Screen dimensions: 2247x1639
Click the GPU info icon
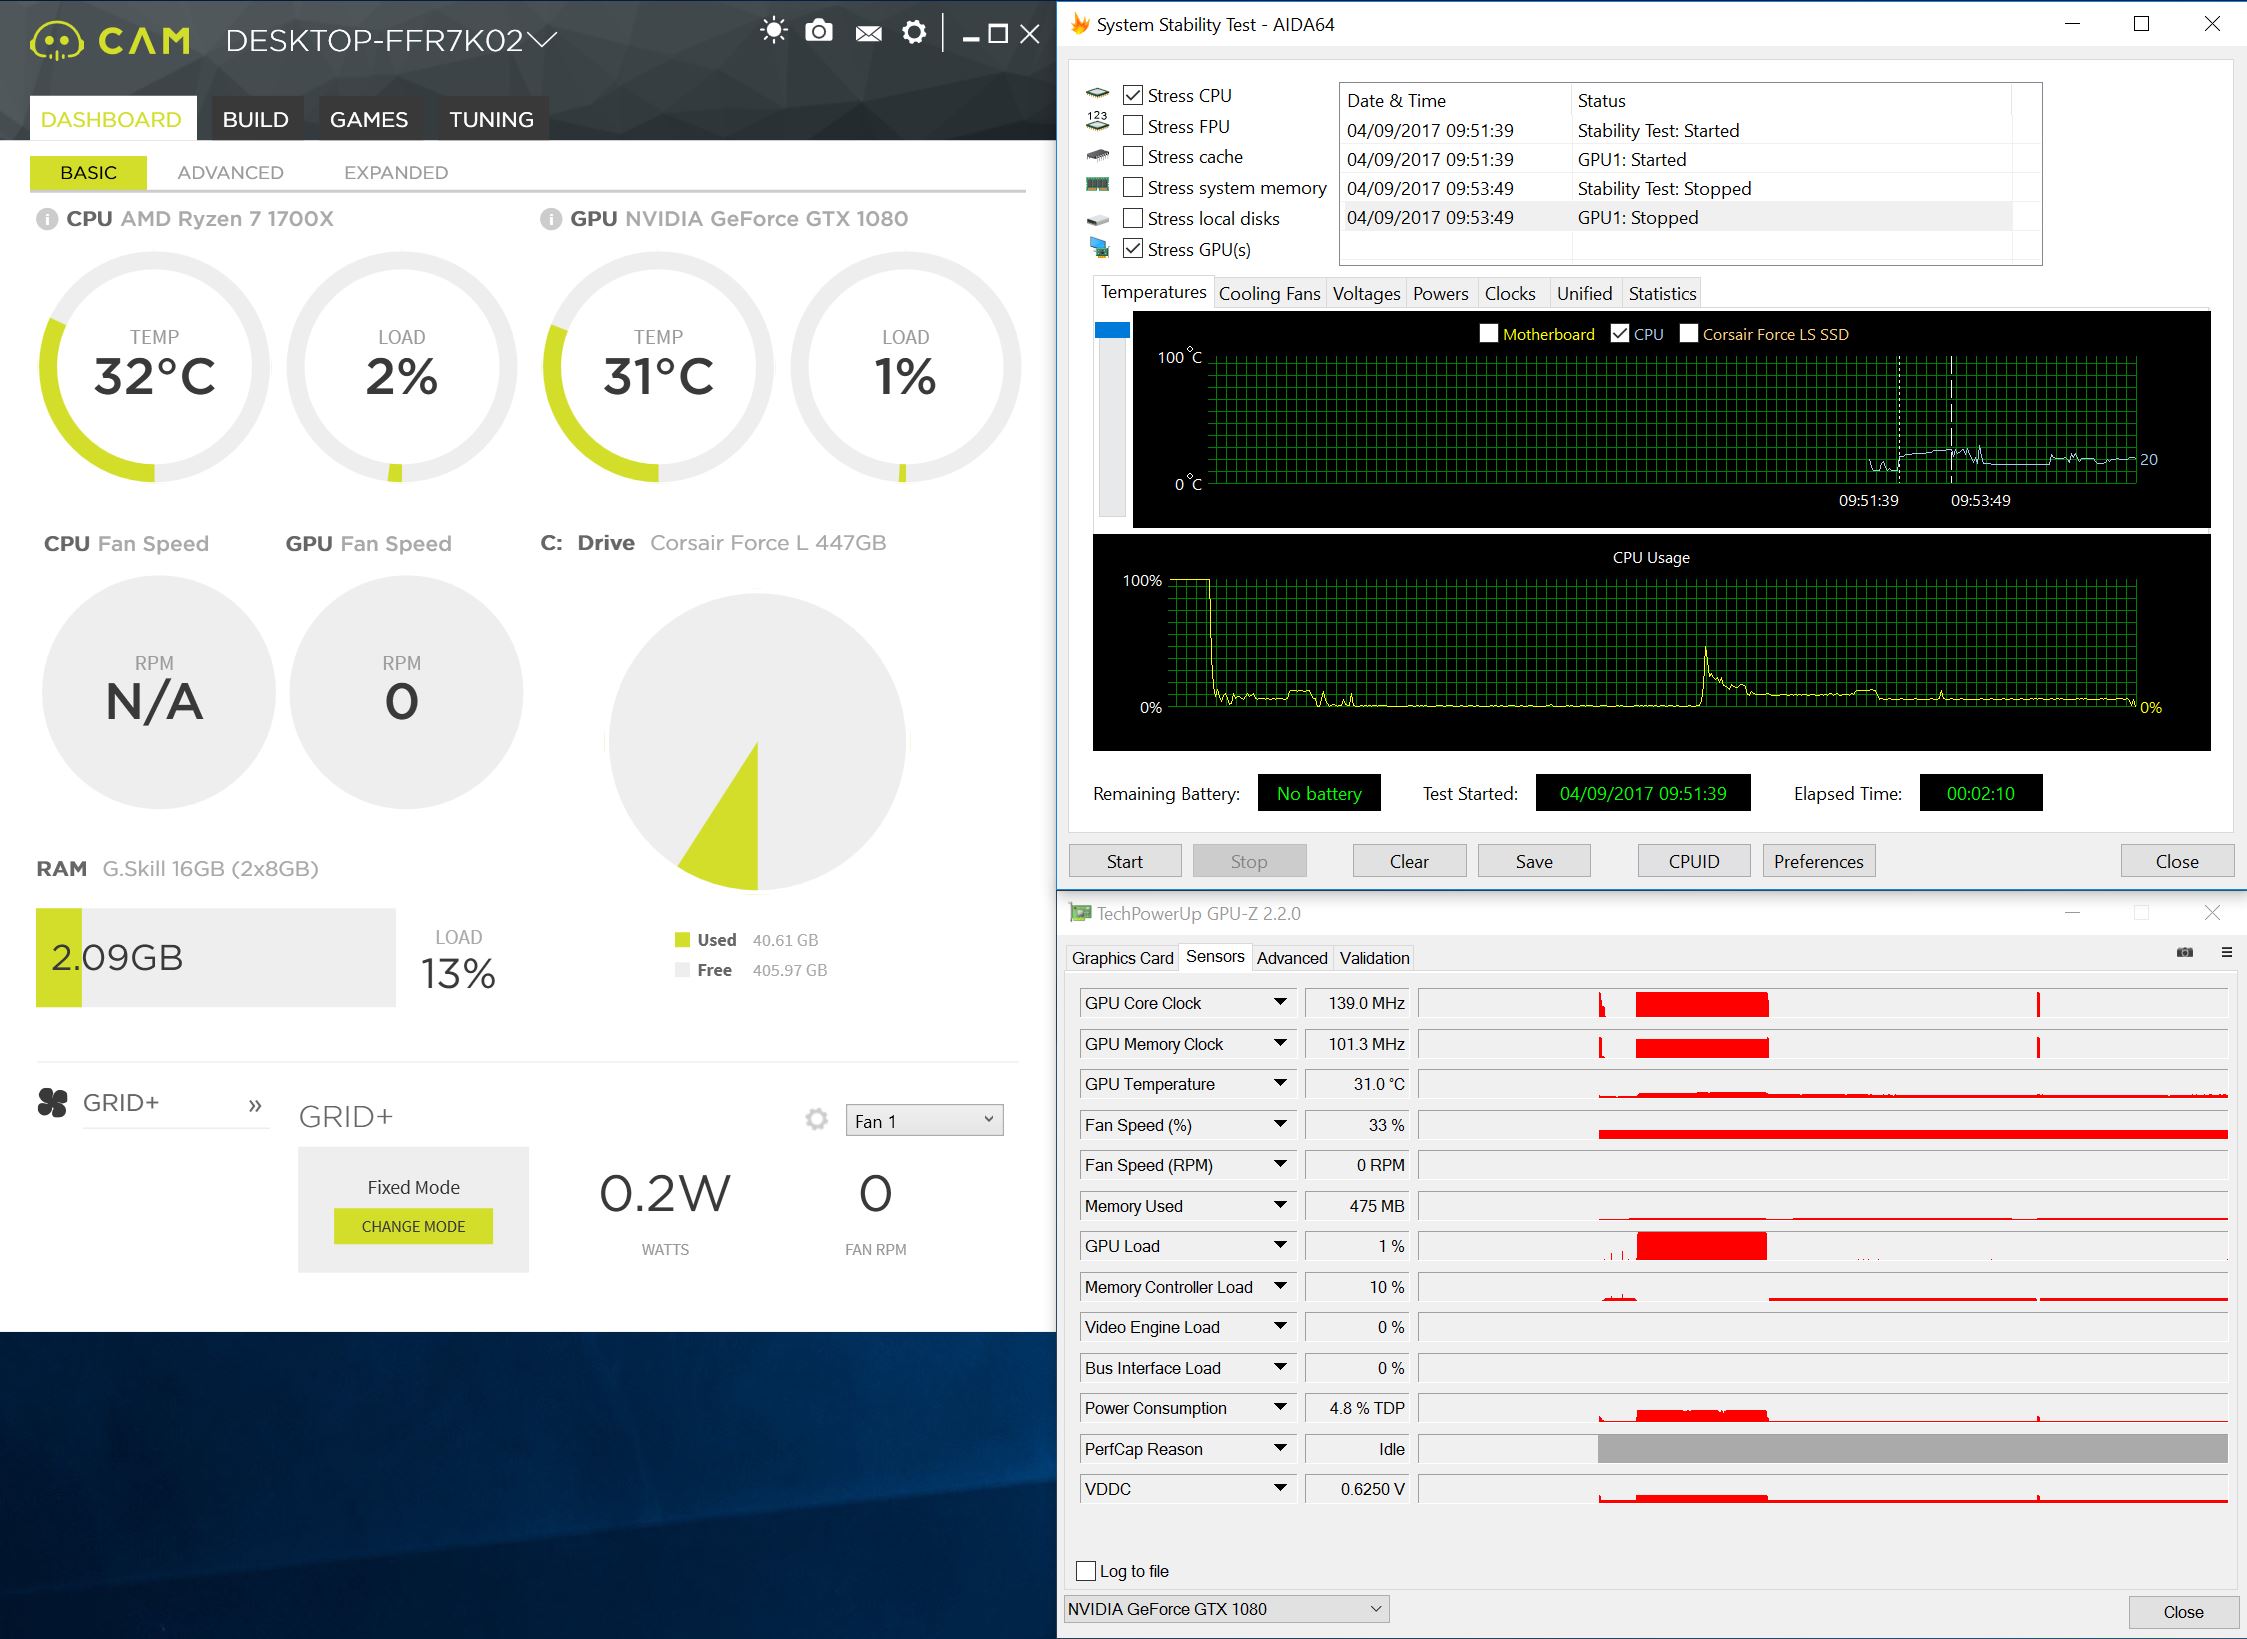550,219
